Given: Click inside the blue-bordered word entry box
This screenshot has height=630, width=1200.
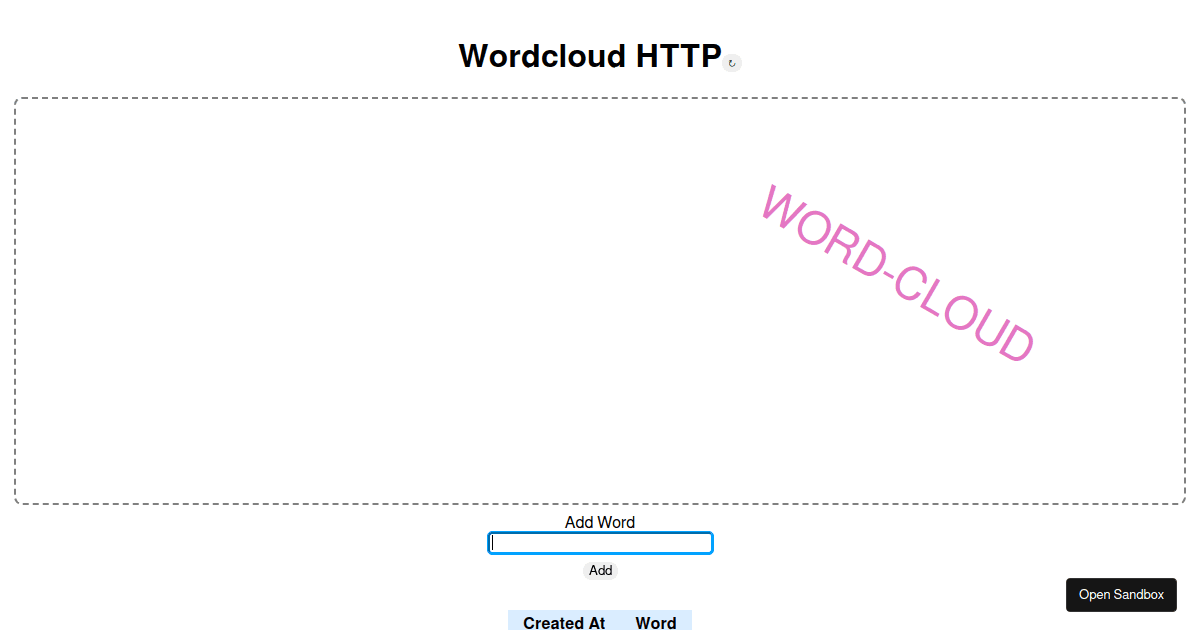Looking at the screenshot, I should coord(600,543).
